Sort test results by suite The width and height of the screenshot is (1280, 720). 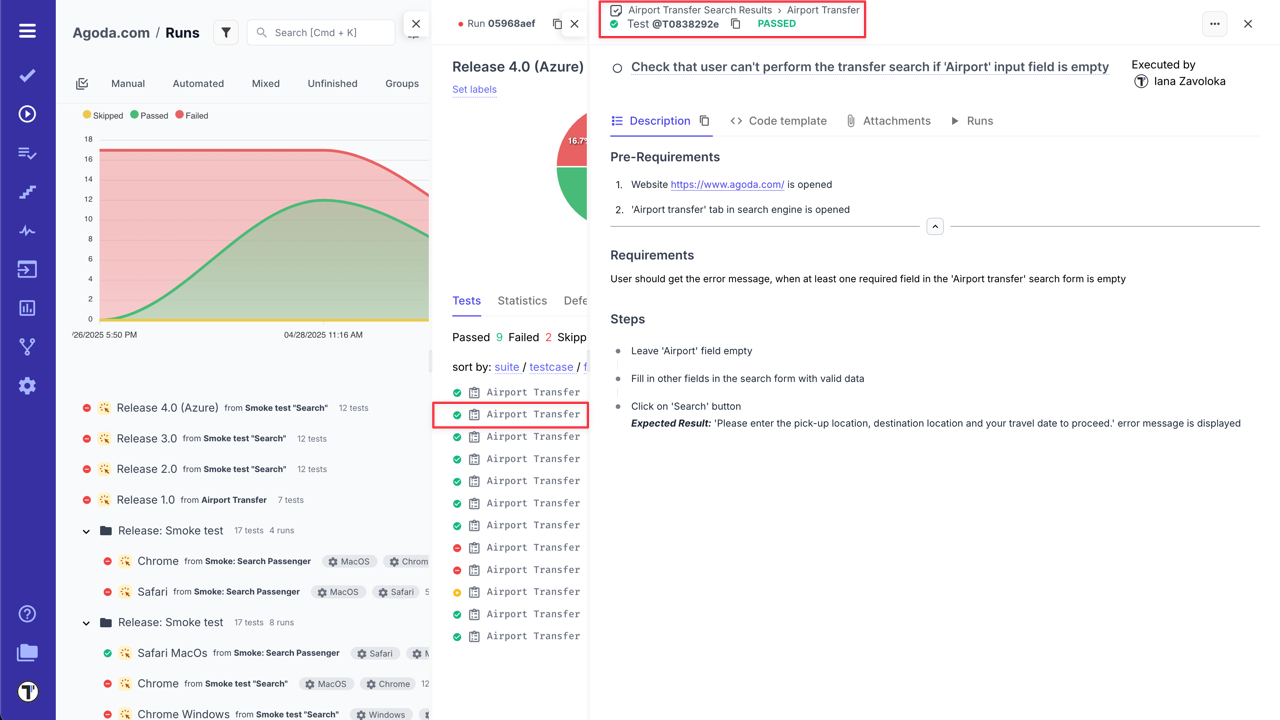(x=506, y=367)
